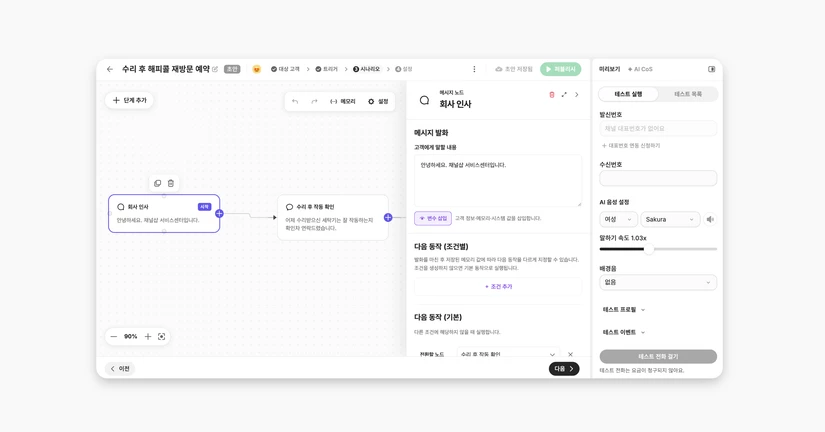This screenshot has height=432, width=825.
Task: Toggle the preview panel collapse icon
Action: click(x=711, y=69)
